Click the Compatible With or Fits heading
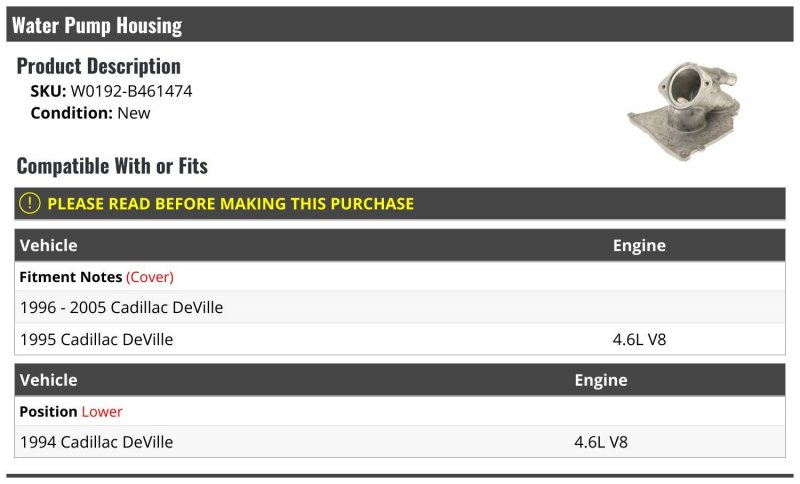Image resolution: width=800 pixels, height=484 pixels. (x=112, y=166)
